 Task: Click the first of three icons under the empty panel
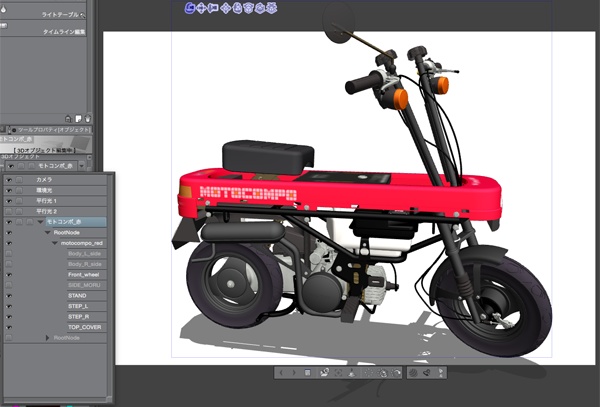pos(68,119)
